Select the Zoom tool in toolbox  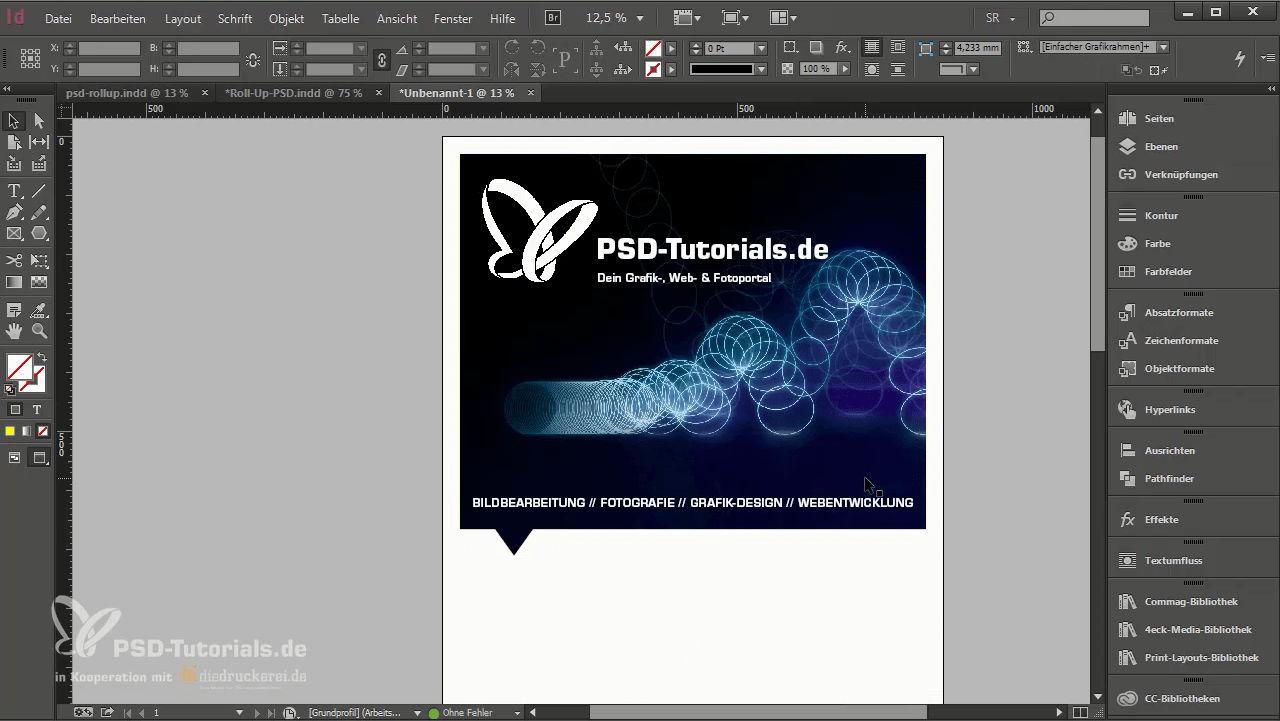[39, 331]
